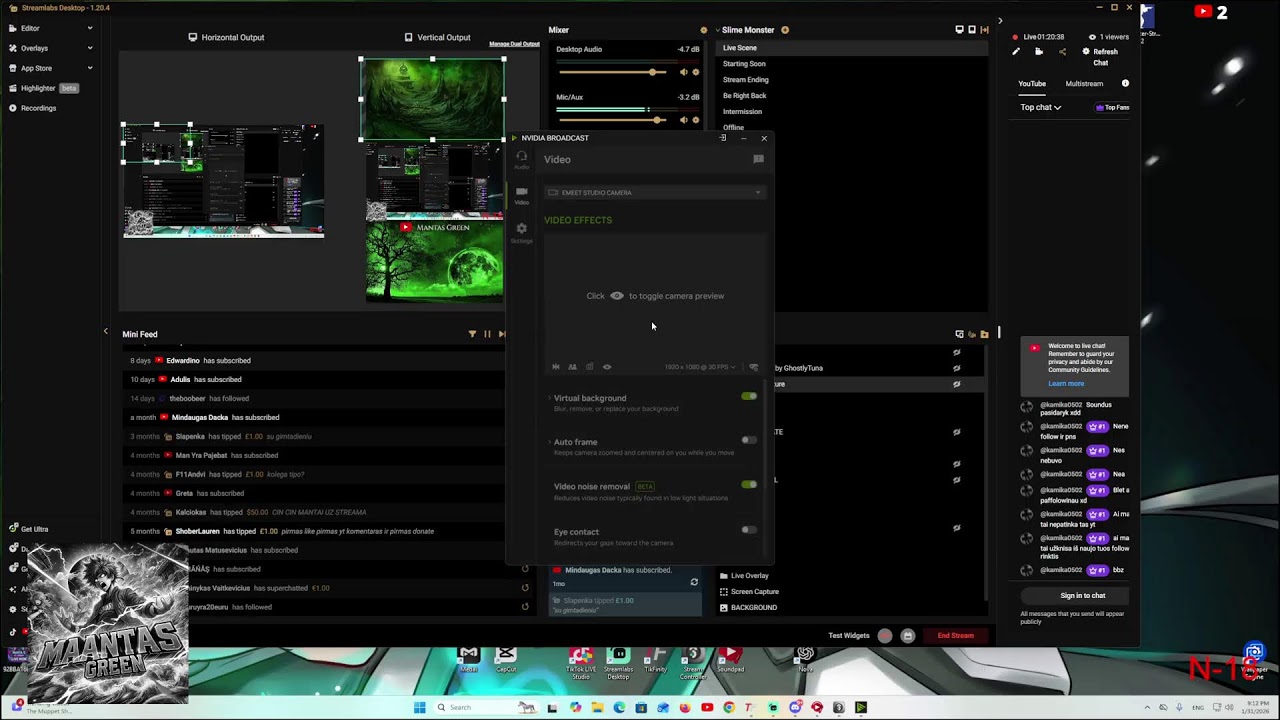Click Sign in to chat button
The width and height of the screenshot is (1280, 720).
coord(1083,595)
